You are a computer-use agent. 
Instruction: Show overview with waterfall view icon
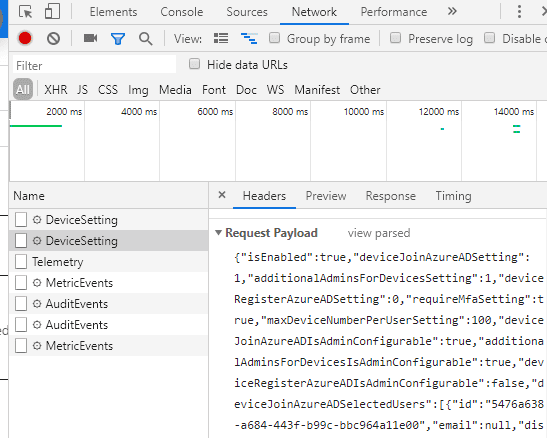249,38
